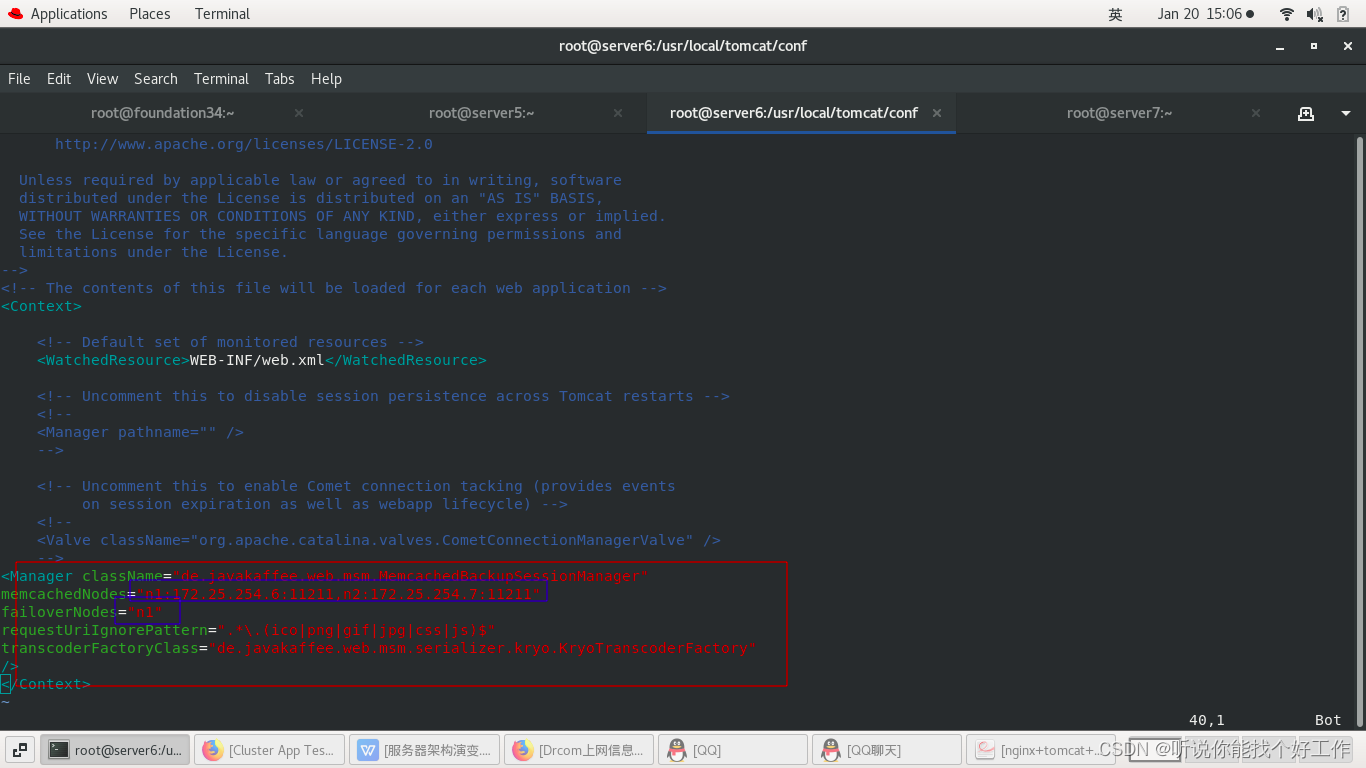
Task: Click the 服务器架构演变 taskbar icon
Action: (423, 749)
